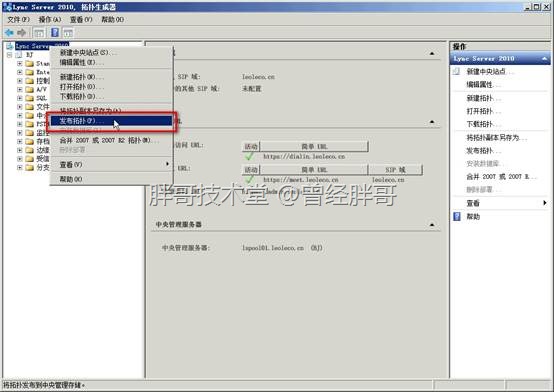The height and width of the screenshot is (392, 554).
Task: Expand the 控制 folder tree node
Action: point(20,81)
